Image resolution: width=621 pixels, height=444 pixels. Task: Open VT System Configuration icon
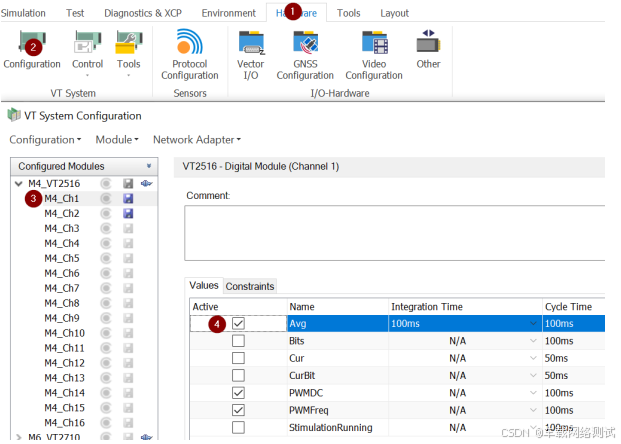32,43
